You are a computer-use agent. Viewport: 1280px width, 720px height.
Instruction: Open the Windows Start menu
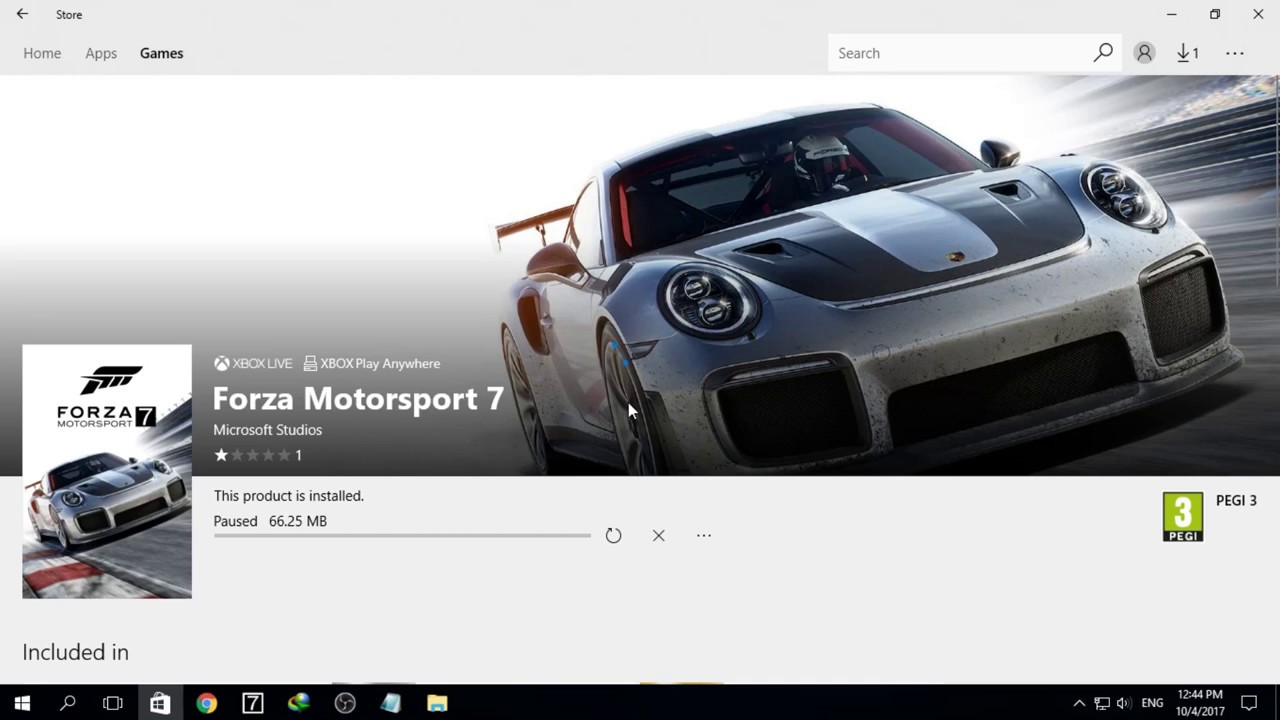pos(22,703)
